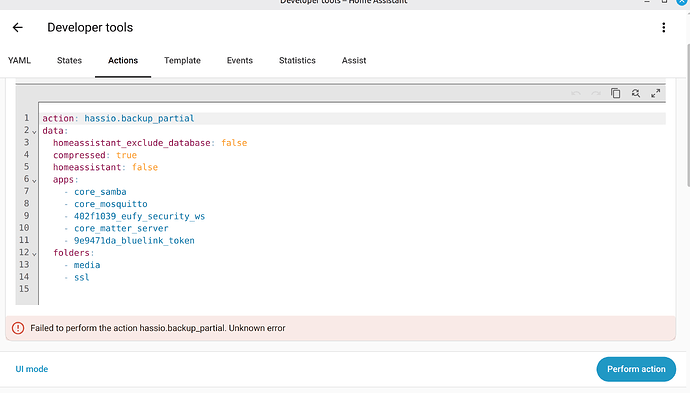
Task: Click the hassio.backup_partial action value
Action: click(139, 118)
